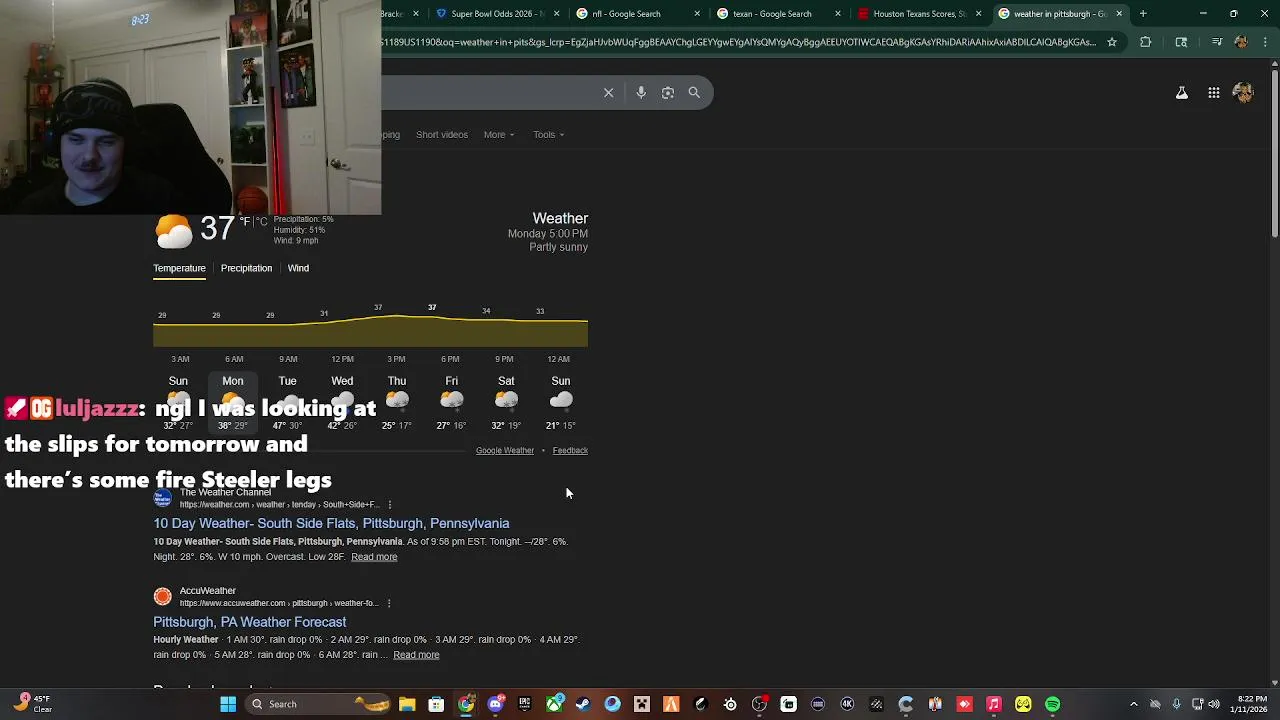This screenshot has height=720, width=1280.
Task: Open Google Lens image search icon
Action: click(668, 93)
